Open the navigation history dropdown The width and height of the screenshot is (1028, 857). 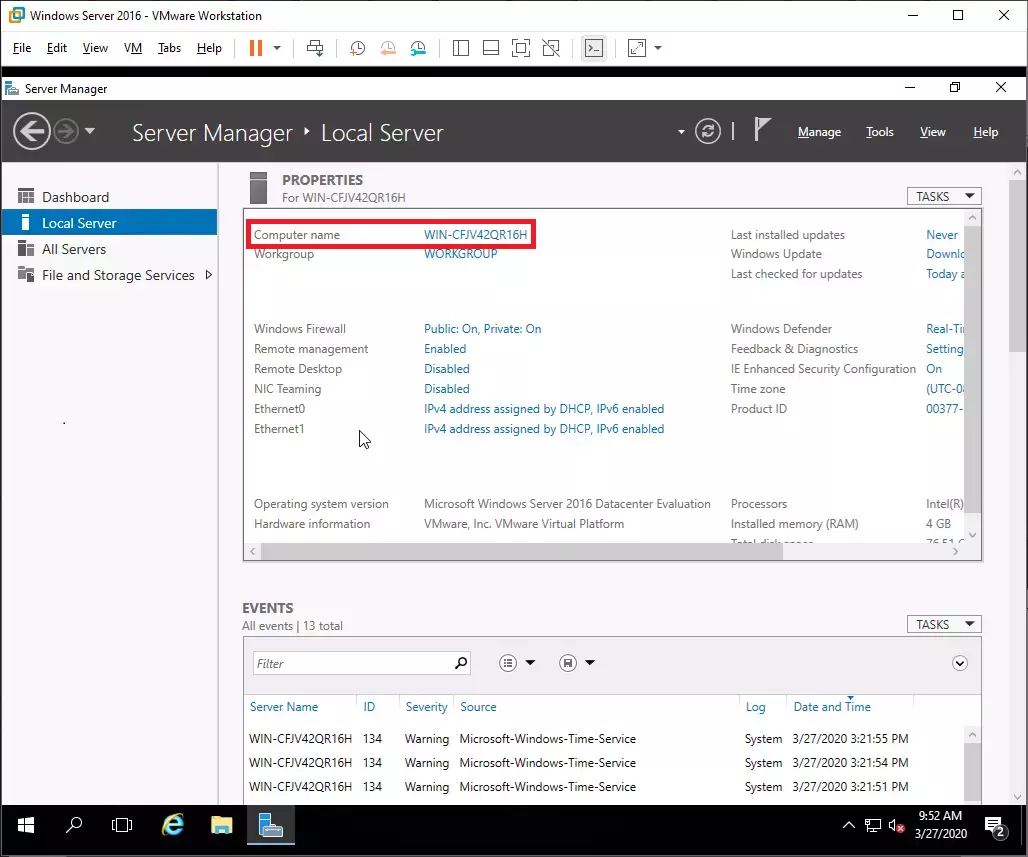tap(90, 131)
